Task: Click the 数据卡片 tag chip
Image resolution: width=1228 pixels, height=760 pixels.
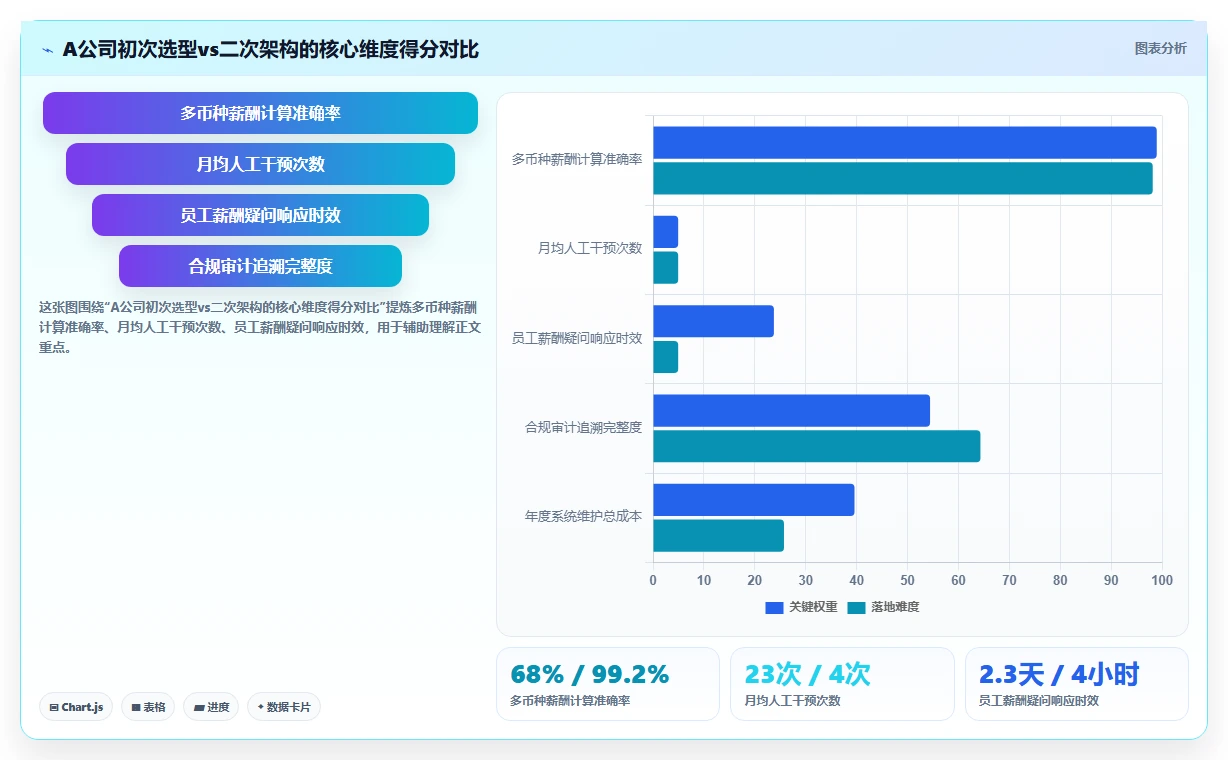Action: tap(284, 707)
